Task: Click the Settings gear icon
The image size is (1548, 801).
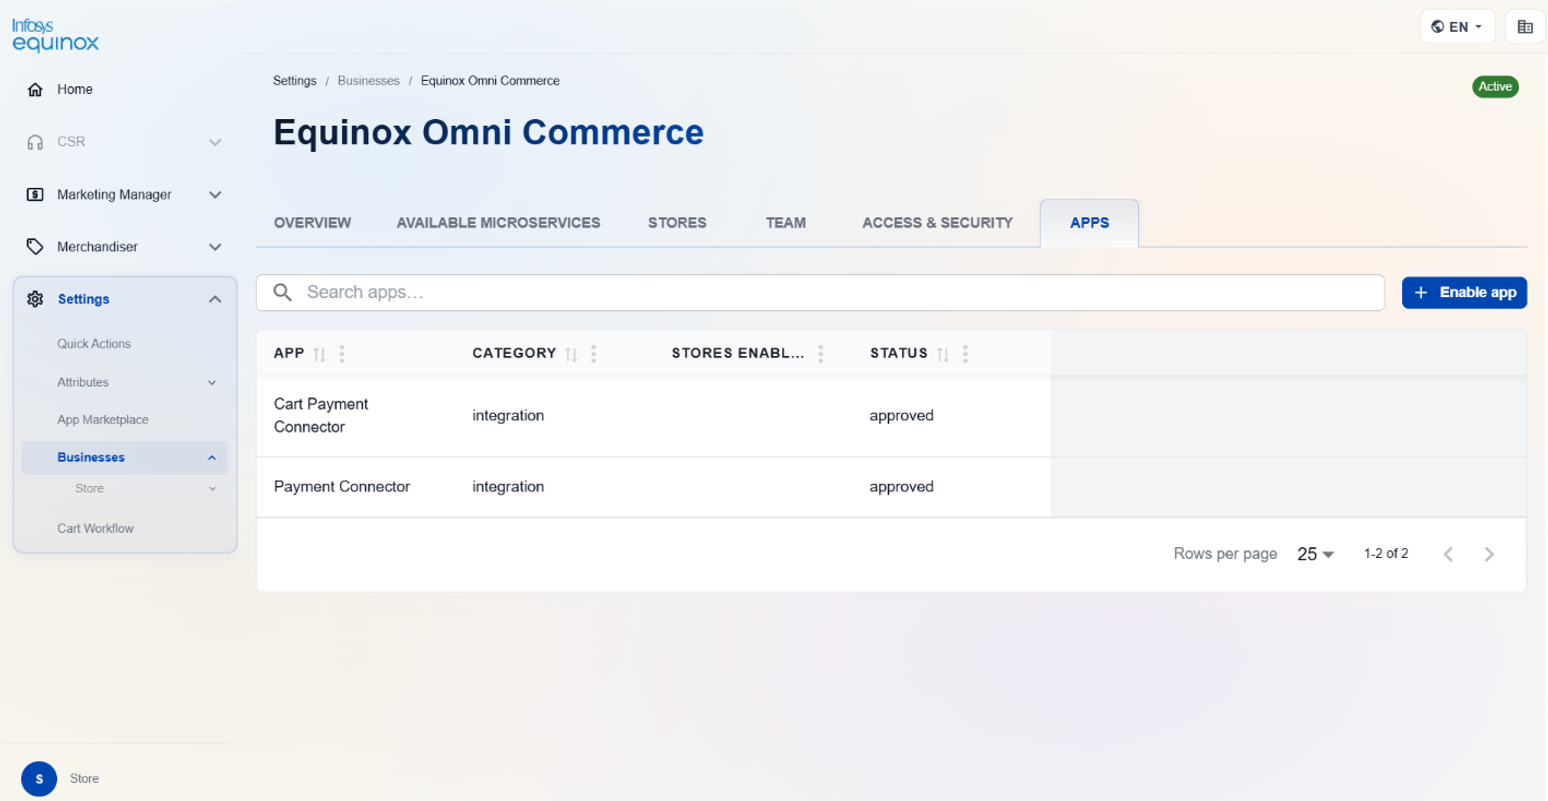Action: pos(35,299)
